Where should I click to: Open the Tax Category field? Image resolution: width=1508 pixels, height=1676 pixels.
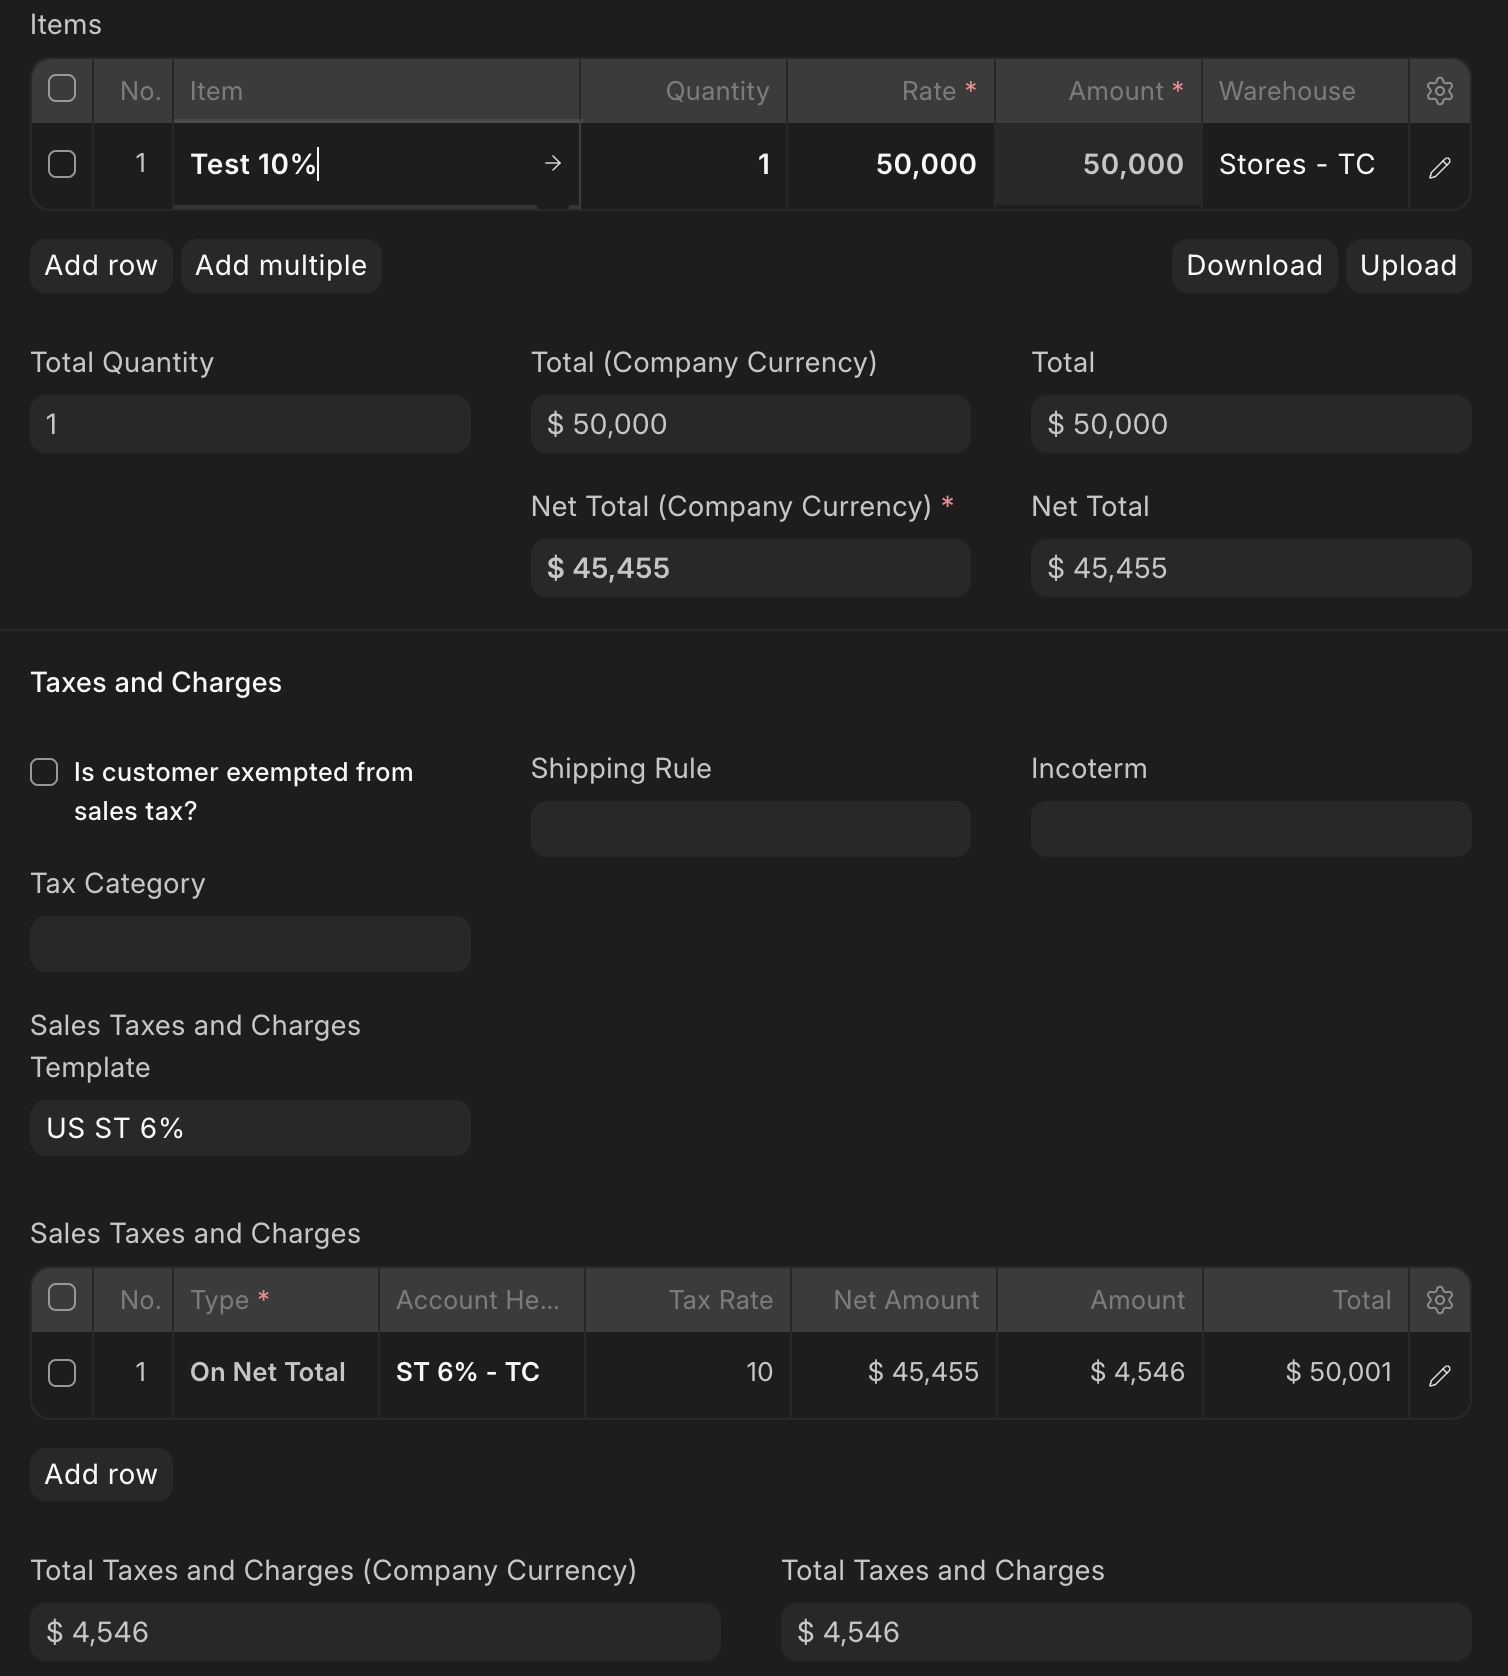(x=250, y=944)
